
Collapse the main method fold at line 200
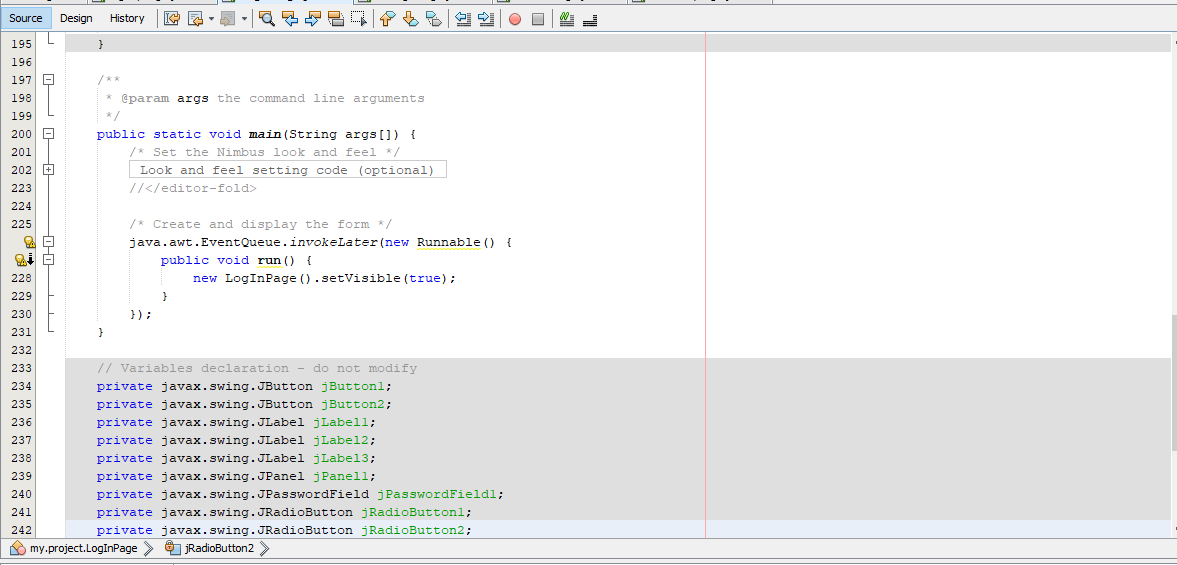coord(49,134)
